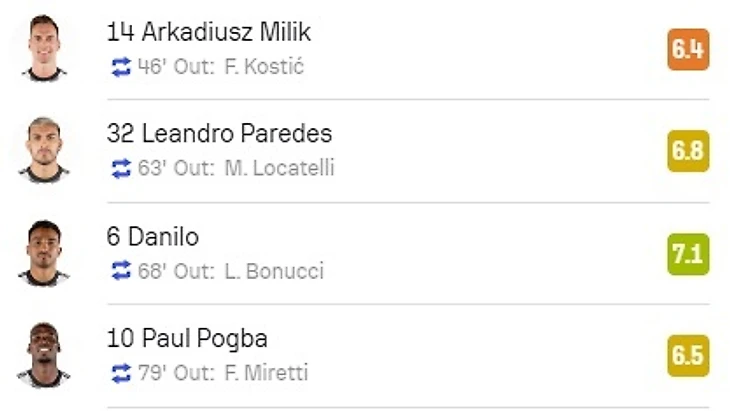The height and width of the screenshot is (411, 730).
Task: Click the F. Kostić substituted-out text
Action: [263, 67]
